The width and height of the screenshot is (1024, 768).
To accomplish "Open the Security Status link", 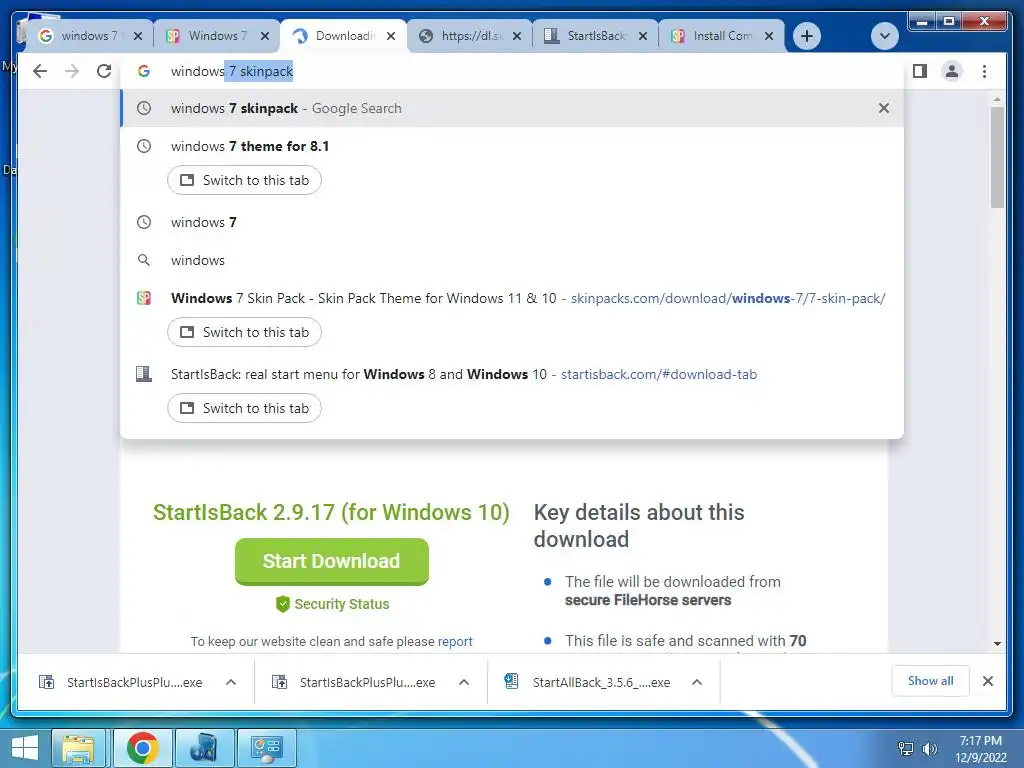I will 332,604.
